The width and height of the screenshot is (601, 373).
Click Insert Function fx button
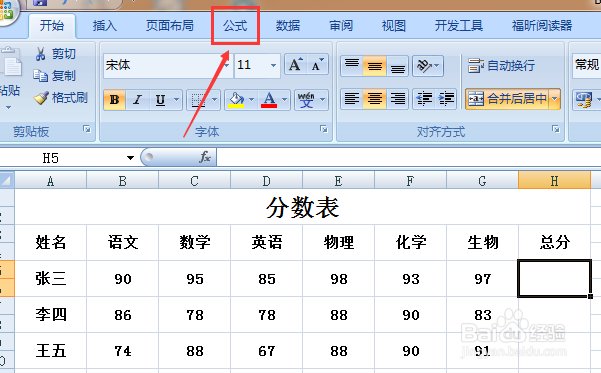205,157
